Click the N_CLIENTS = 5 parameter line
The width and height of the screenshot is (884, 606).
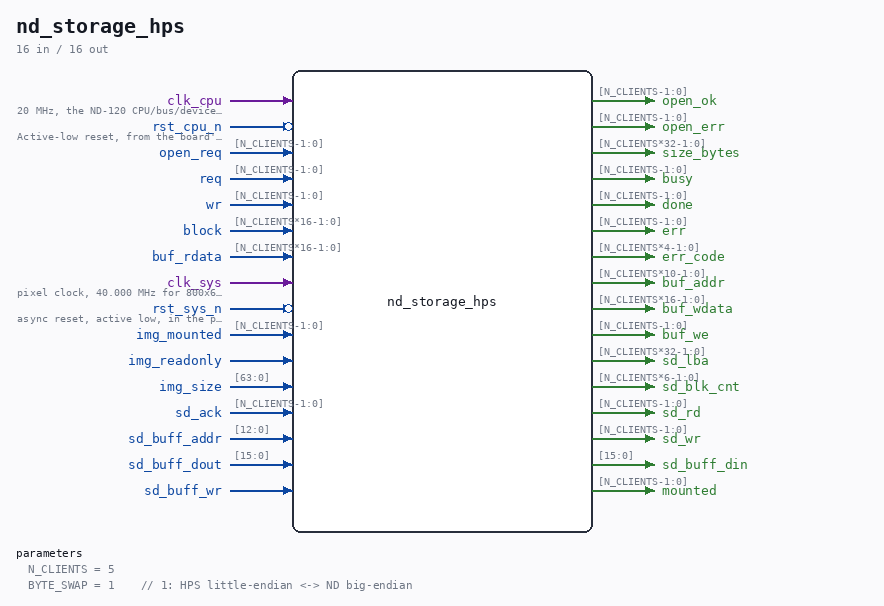point(71,569)
